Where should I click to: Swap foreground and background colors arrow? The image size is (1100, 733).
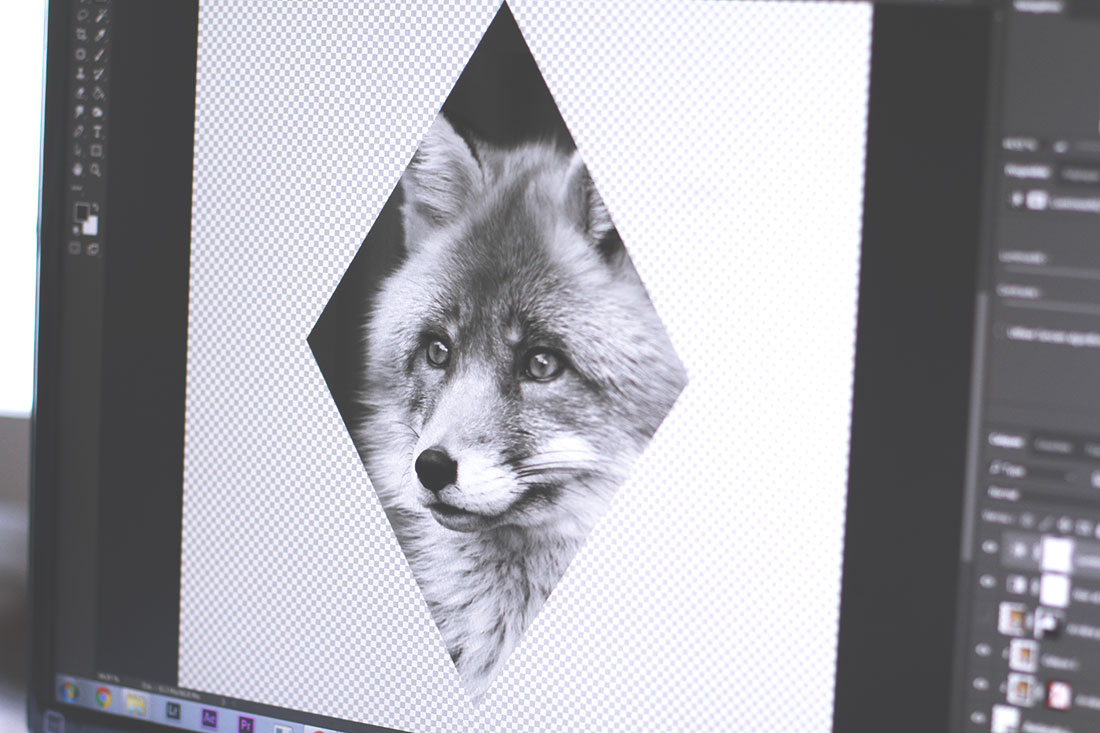(95, 207)
